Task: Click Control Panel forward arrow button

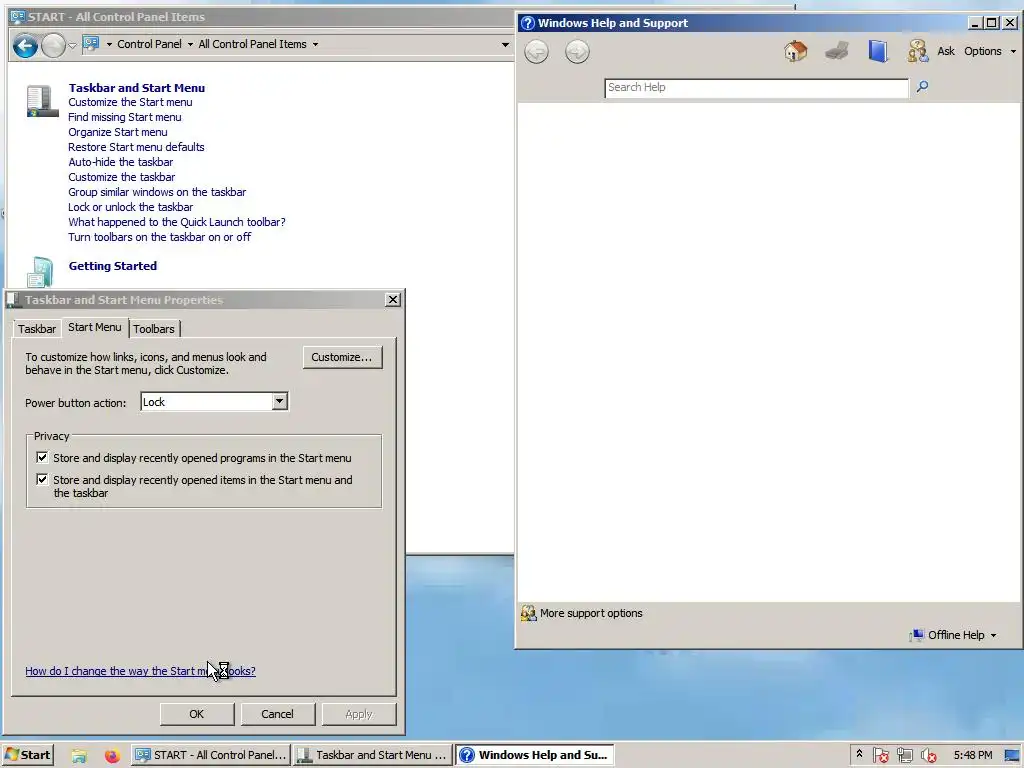Action: tap(53, 46)
